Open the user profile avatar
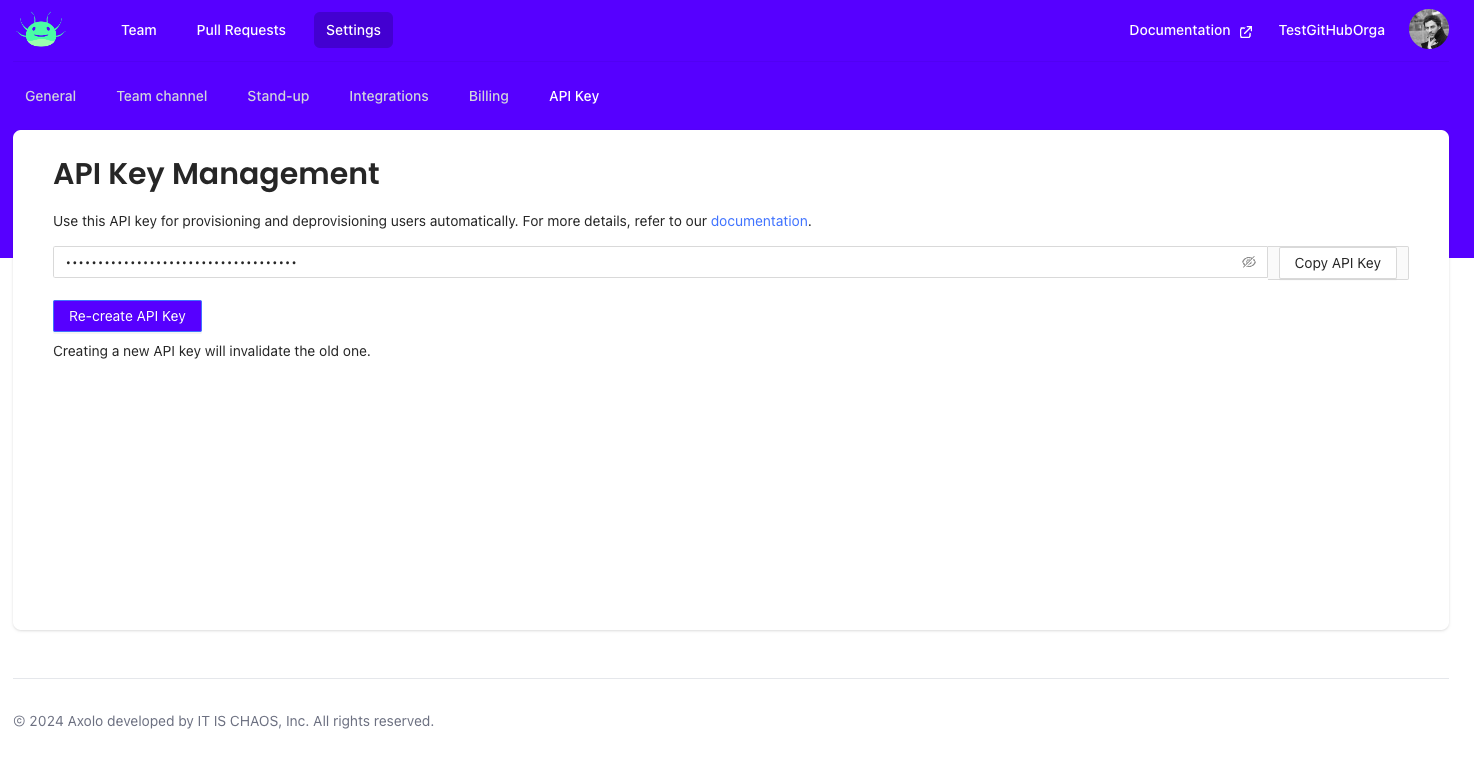Screen dimensions: 1474x779 pos(1428,30)
